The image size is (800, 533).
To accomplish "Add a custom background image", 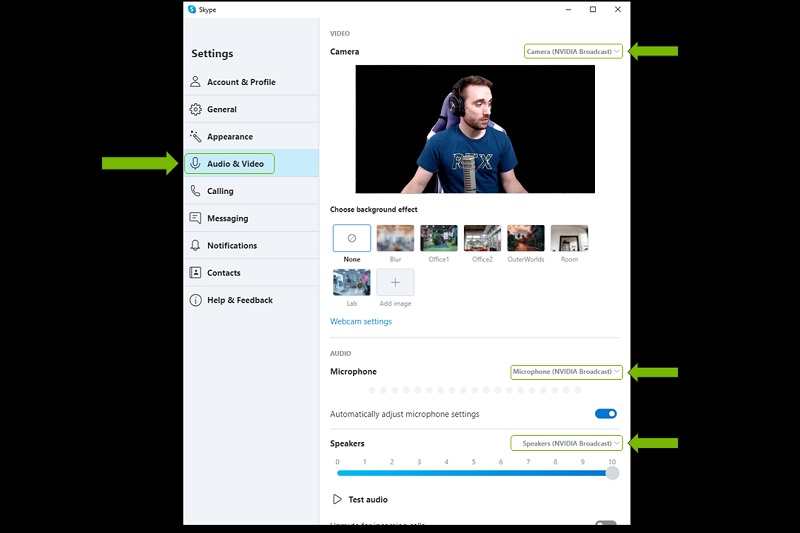I will click(x=395, y=282).
